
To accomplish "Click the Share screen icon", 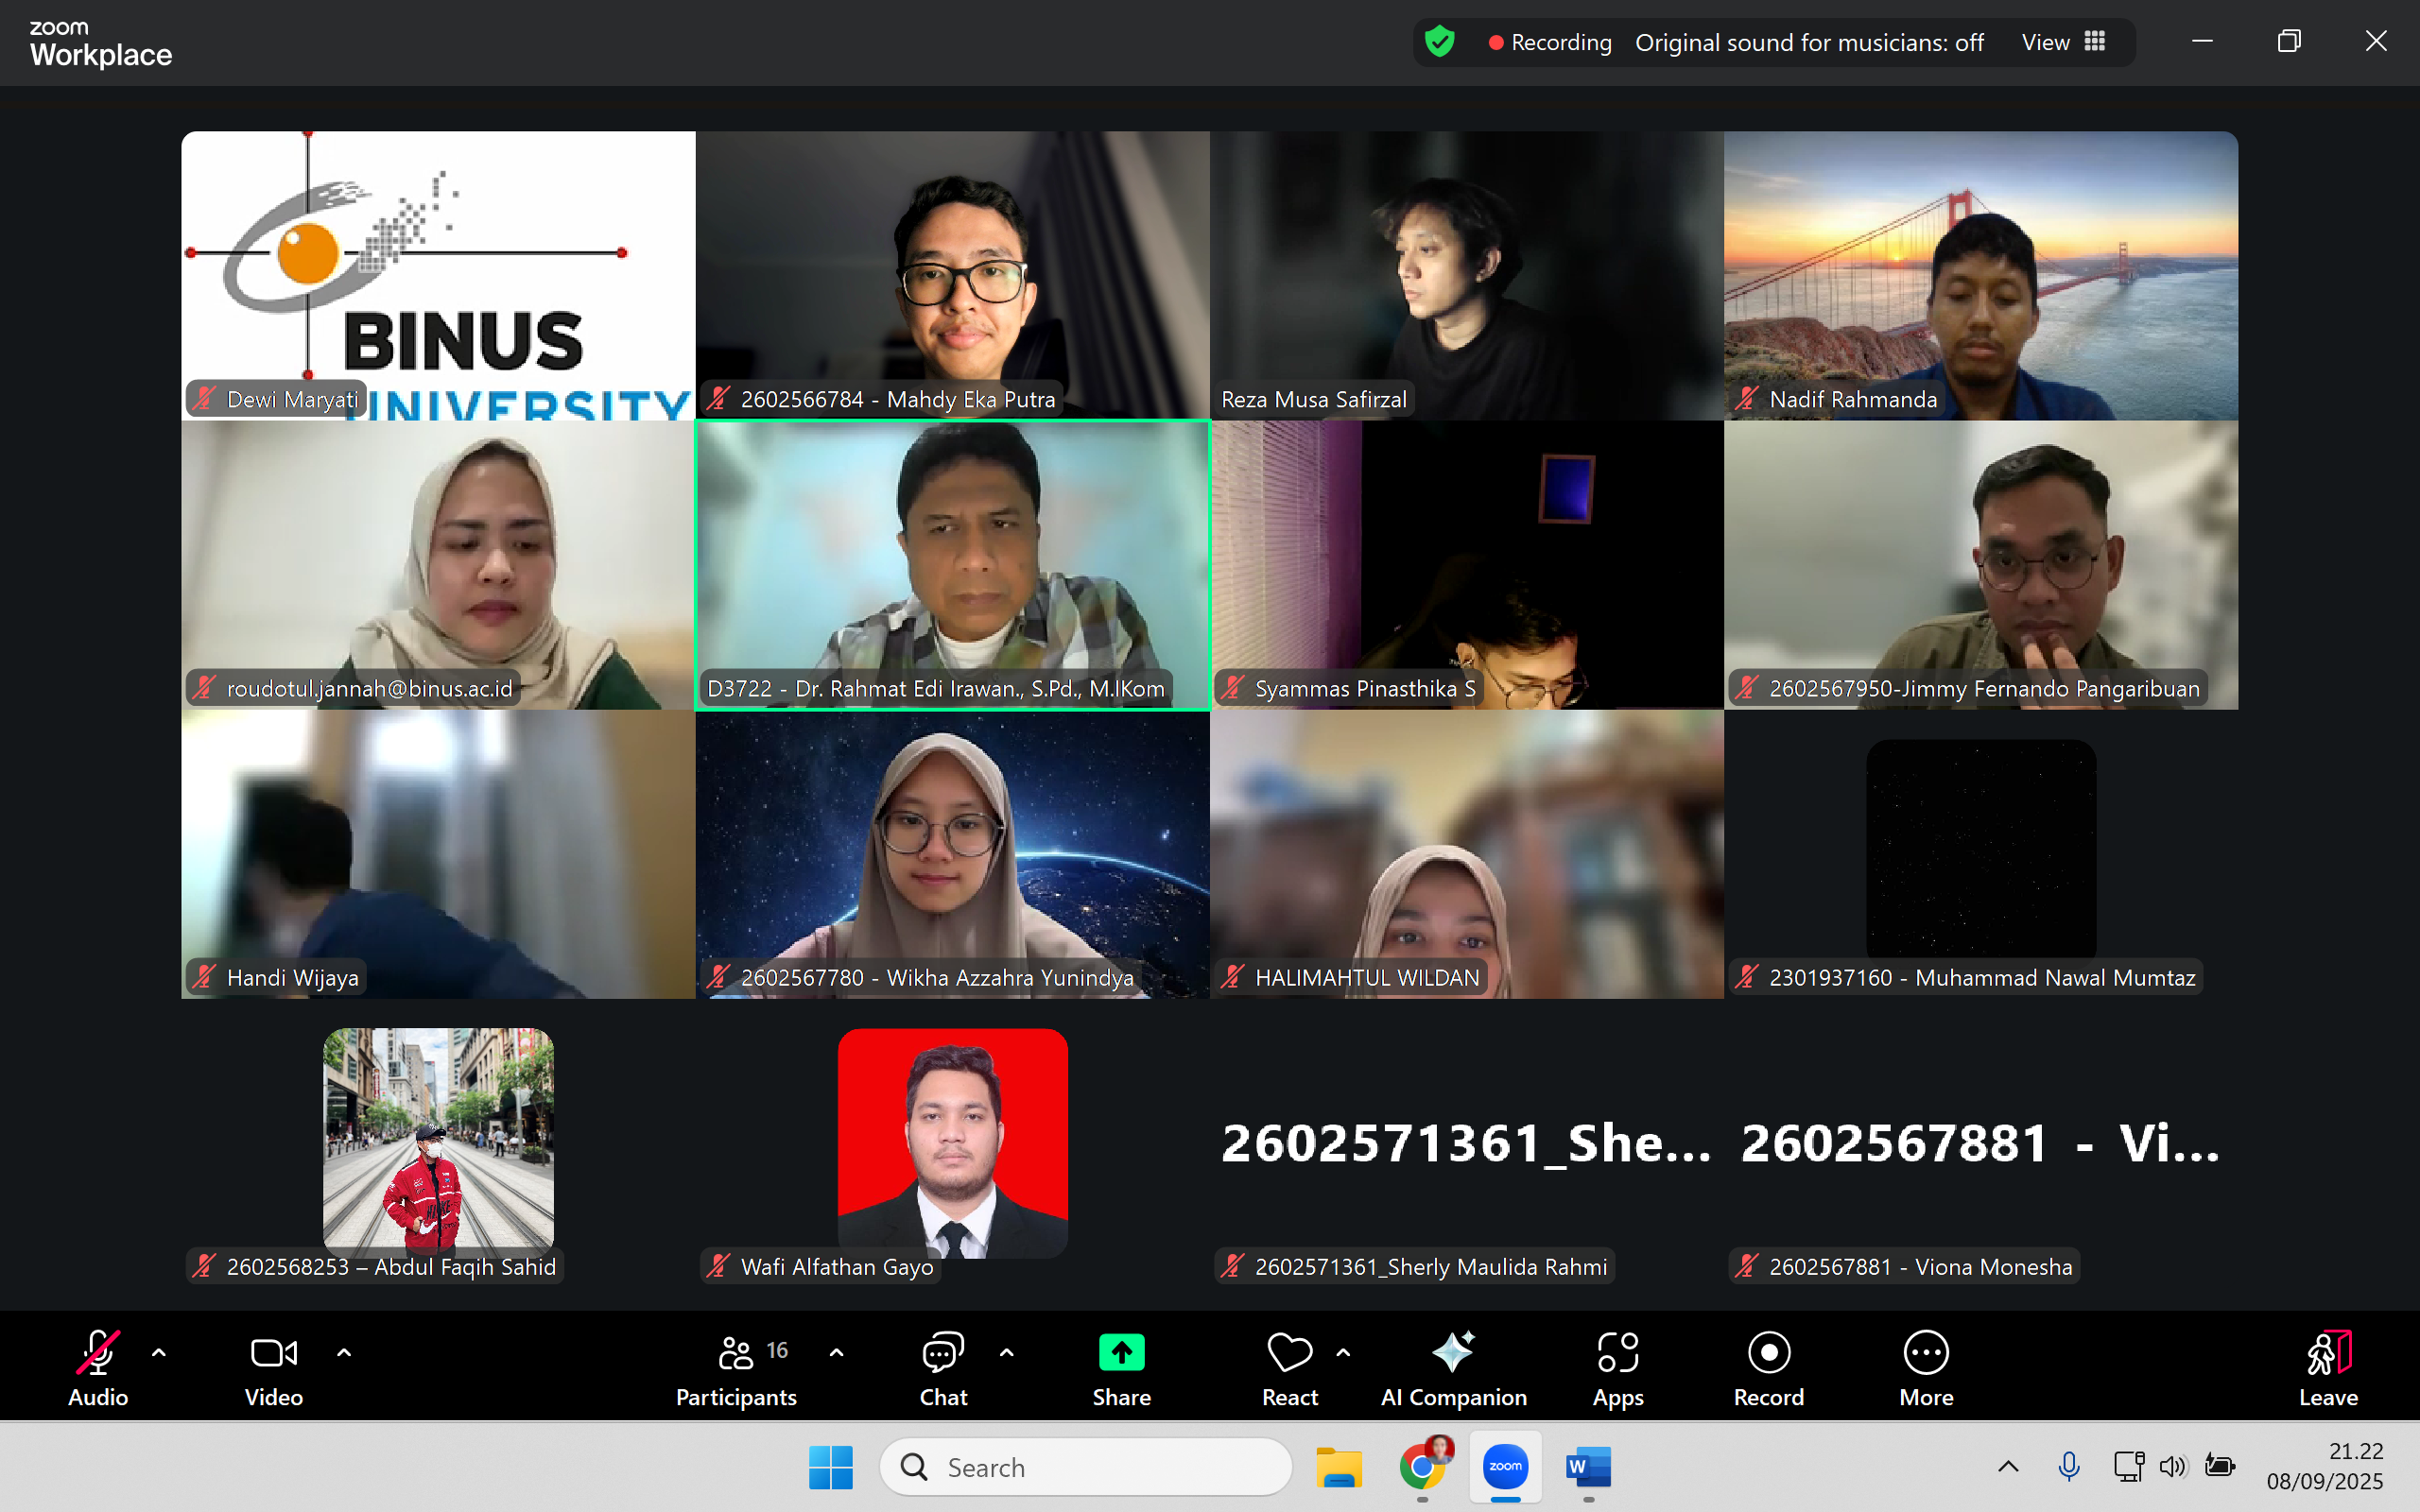I will pyautogui.click(x=1121, y=1353).
